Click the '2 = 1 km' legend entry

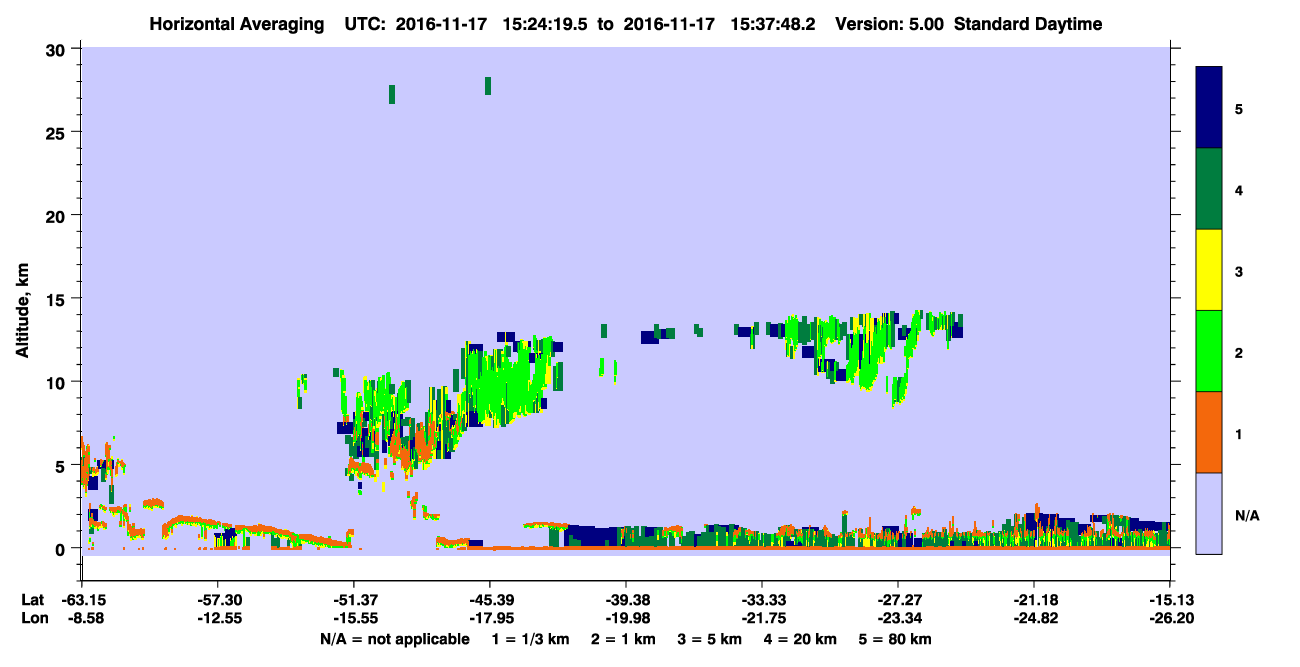click(x=622, y=639)
